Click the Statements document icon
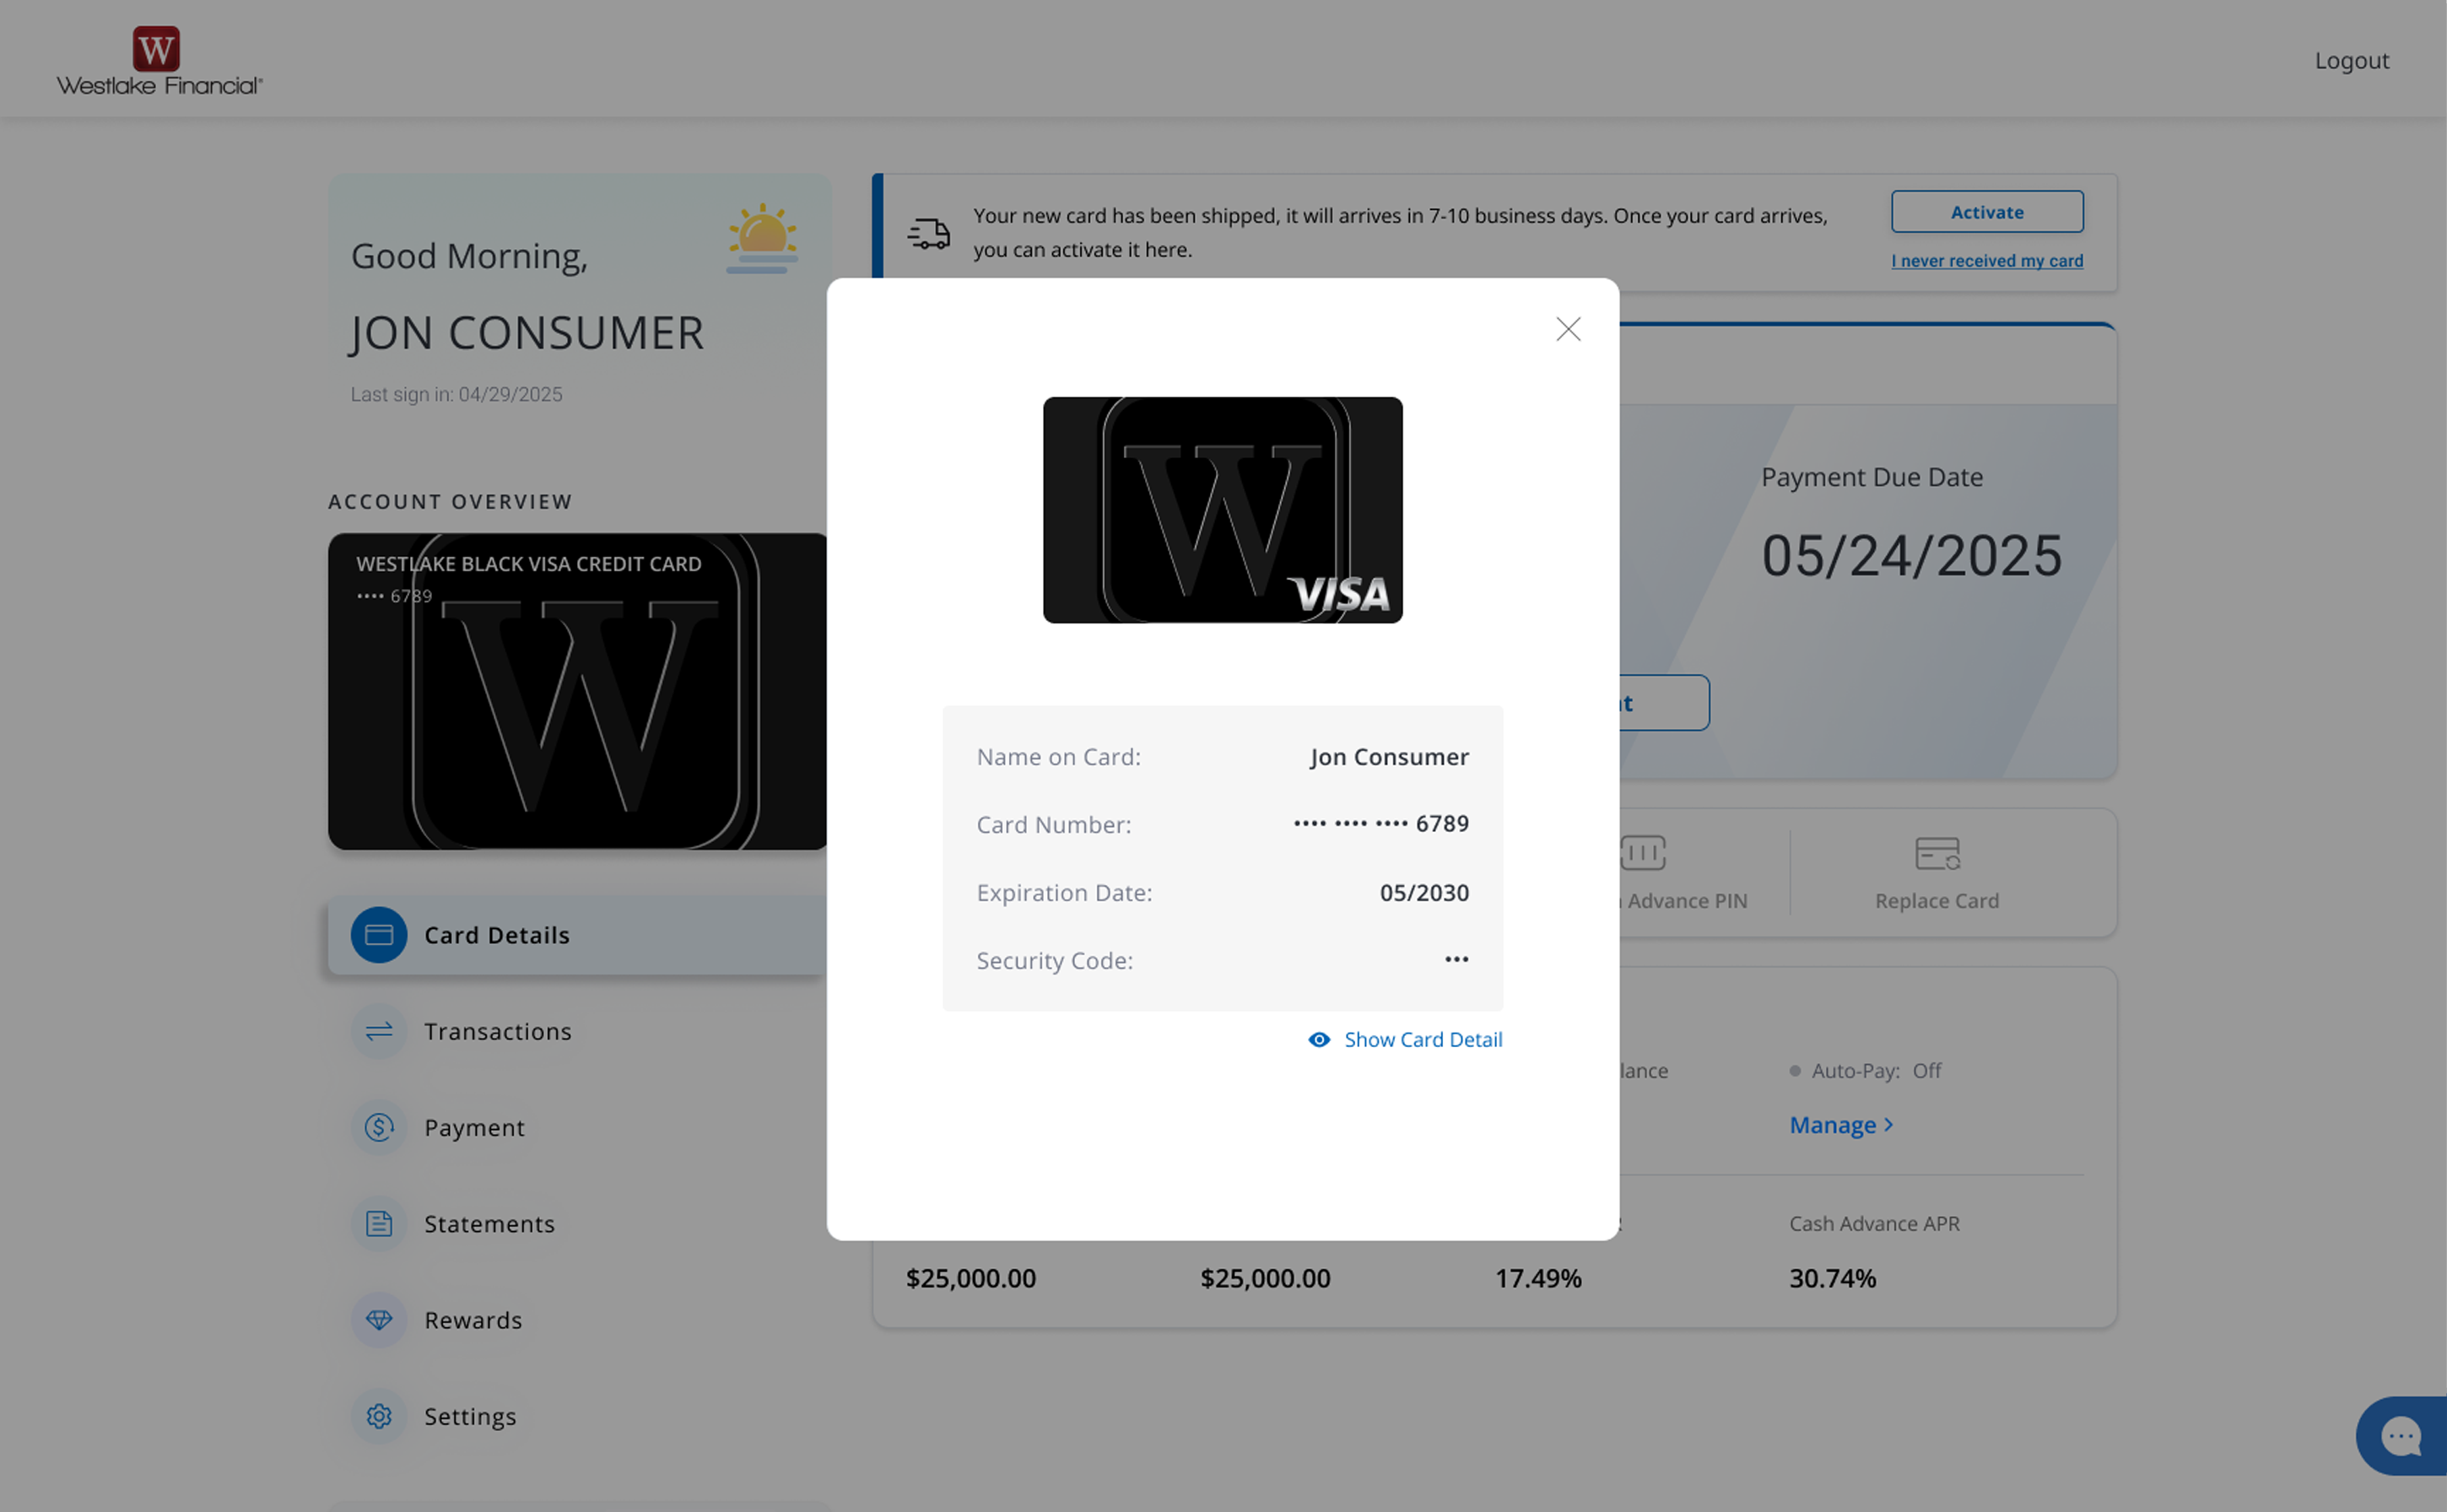The image size is (2447, 1512). [x=379, y=1223]
